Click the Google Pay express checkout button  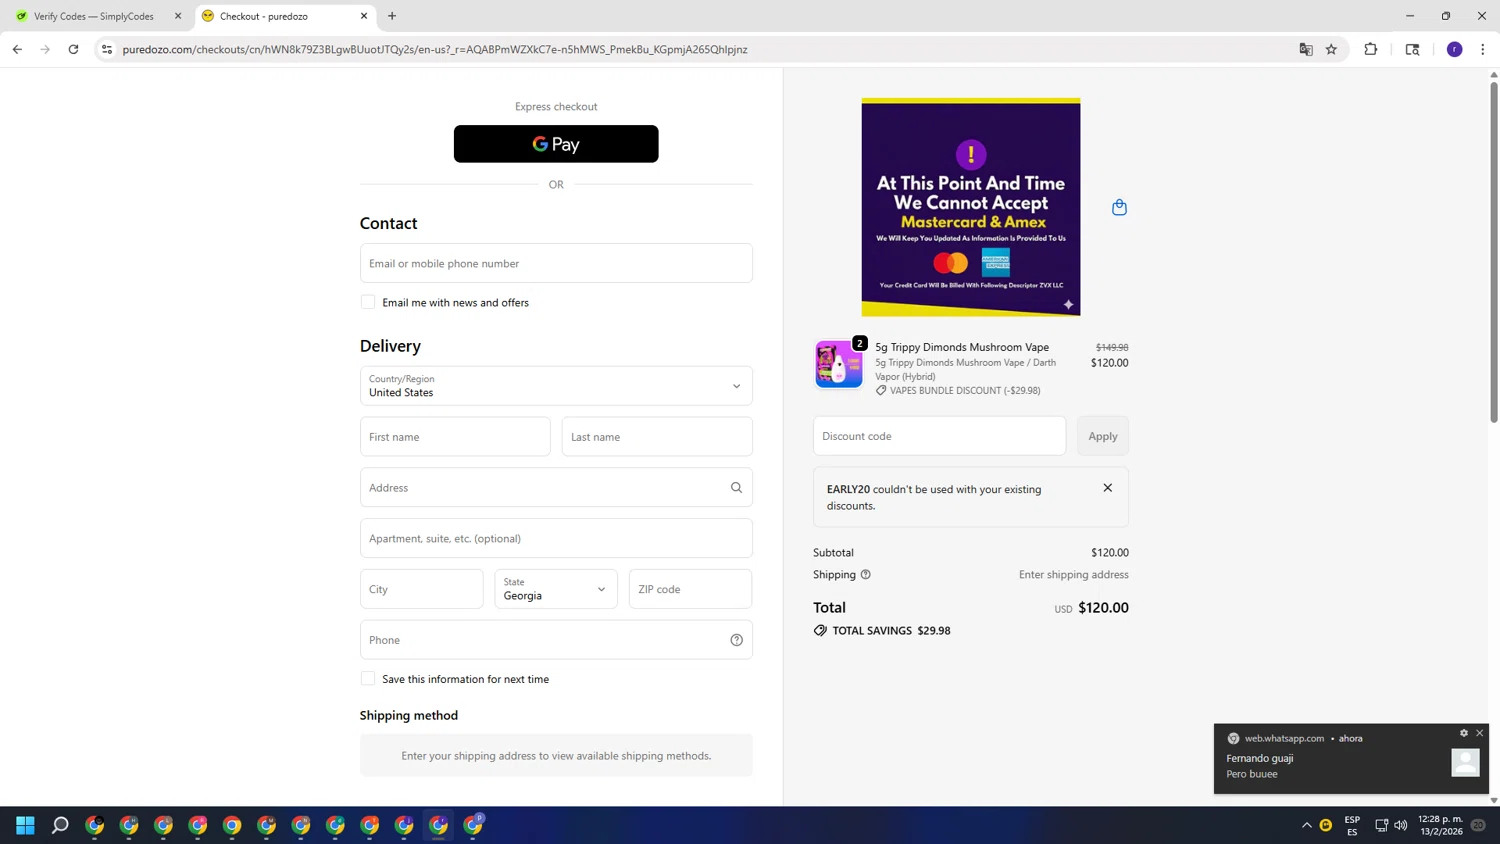[x=556, y=144]
